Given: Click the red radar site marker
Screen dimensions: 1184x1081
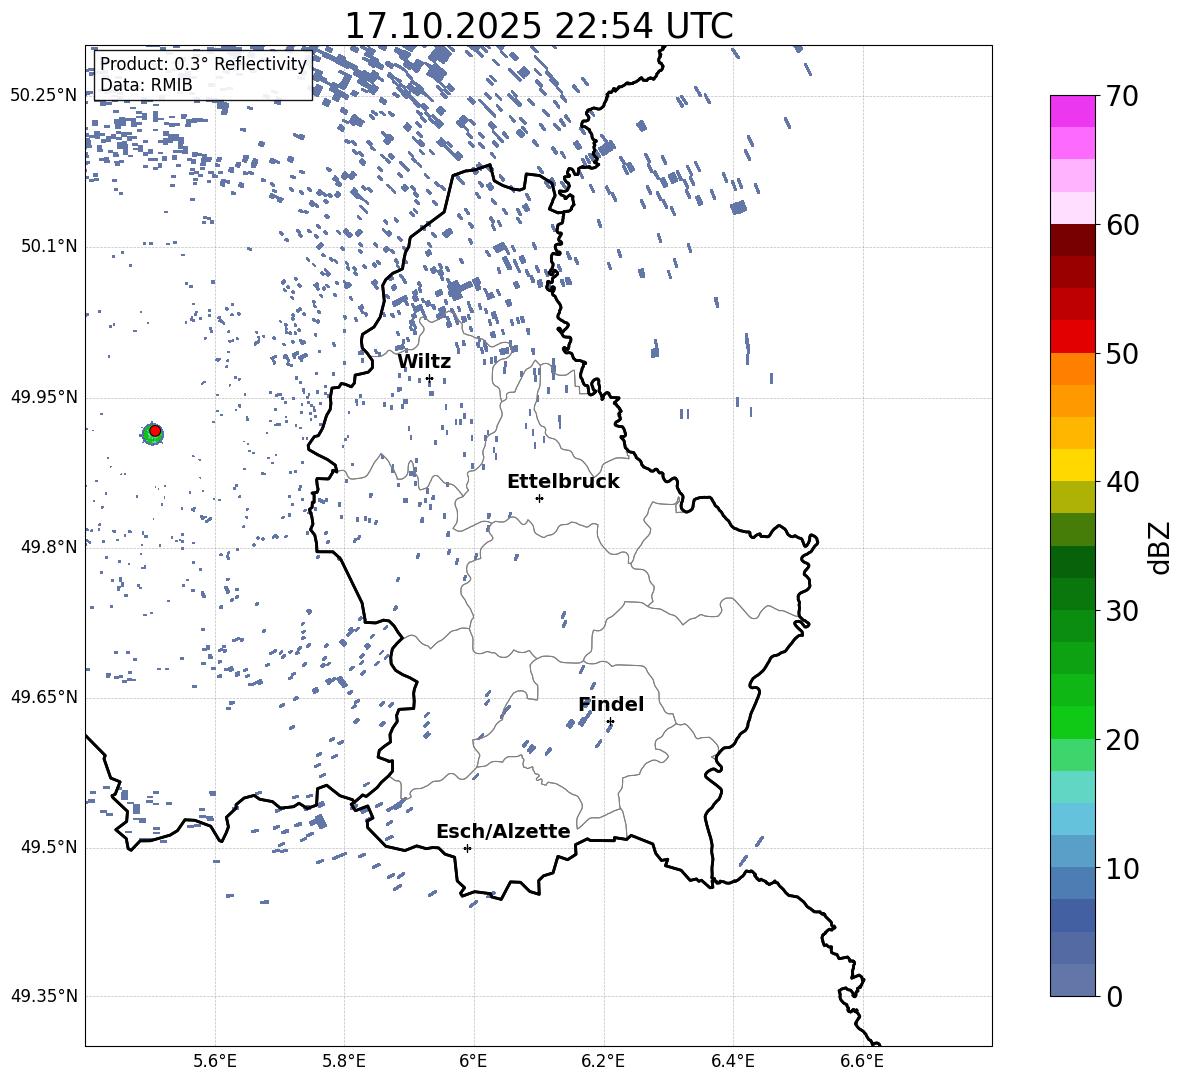Looking at the screenshot, I should point(155,431).
